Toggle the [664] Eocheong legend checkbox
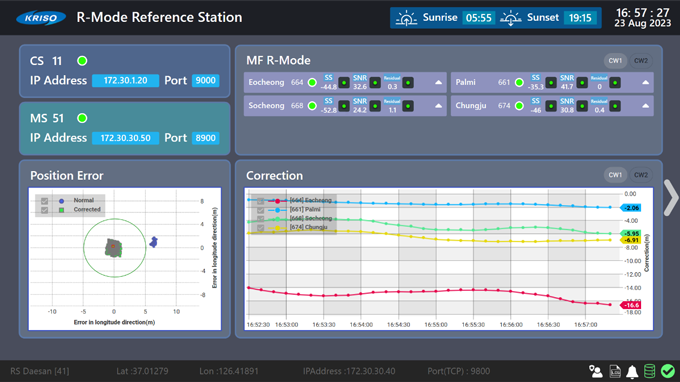680x382 pixels. [260, 201]
